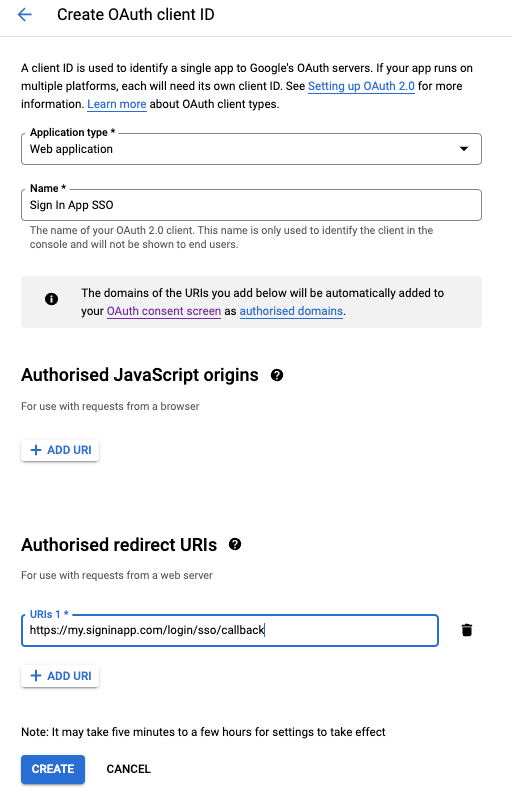The height and width of the screenshot is (806, 512).
Task: Add URI under Authorised redirect URIs
Action: (60, 676)
